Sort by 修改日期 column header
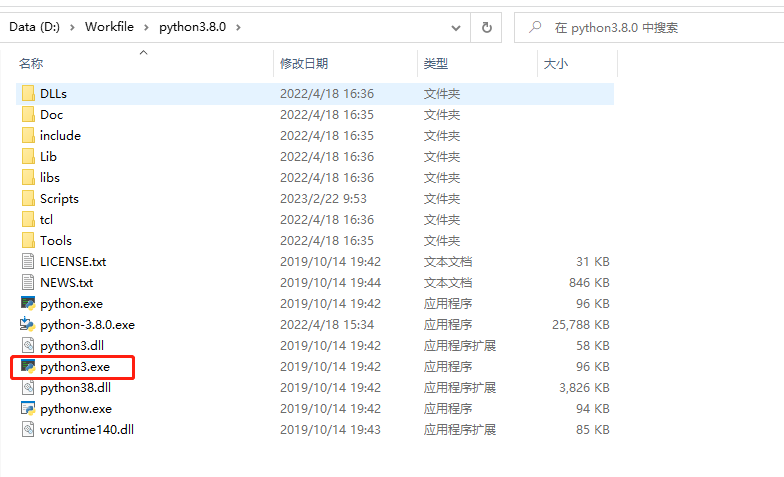784x477 pixels. pyautogui.click(x=304, y=64)
